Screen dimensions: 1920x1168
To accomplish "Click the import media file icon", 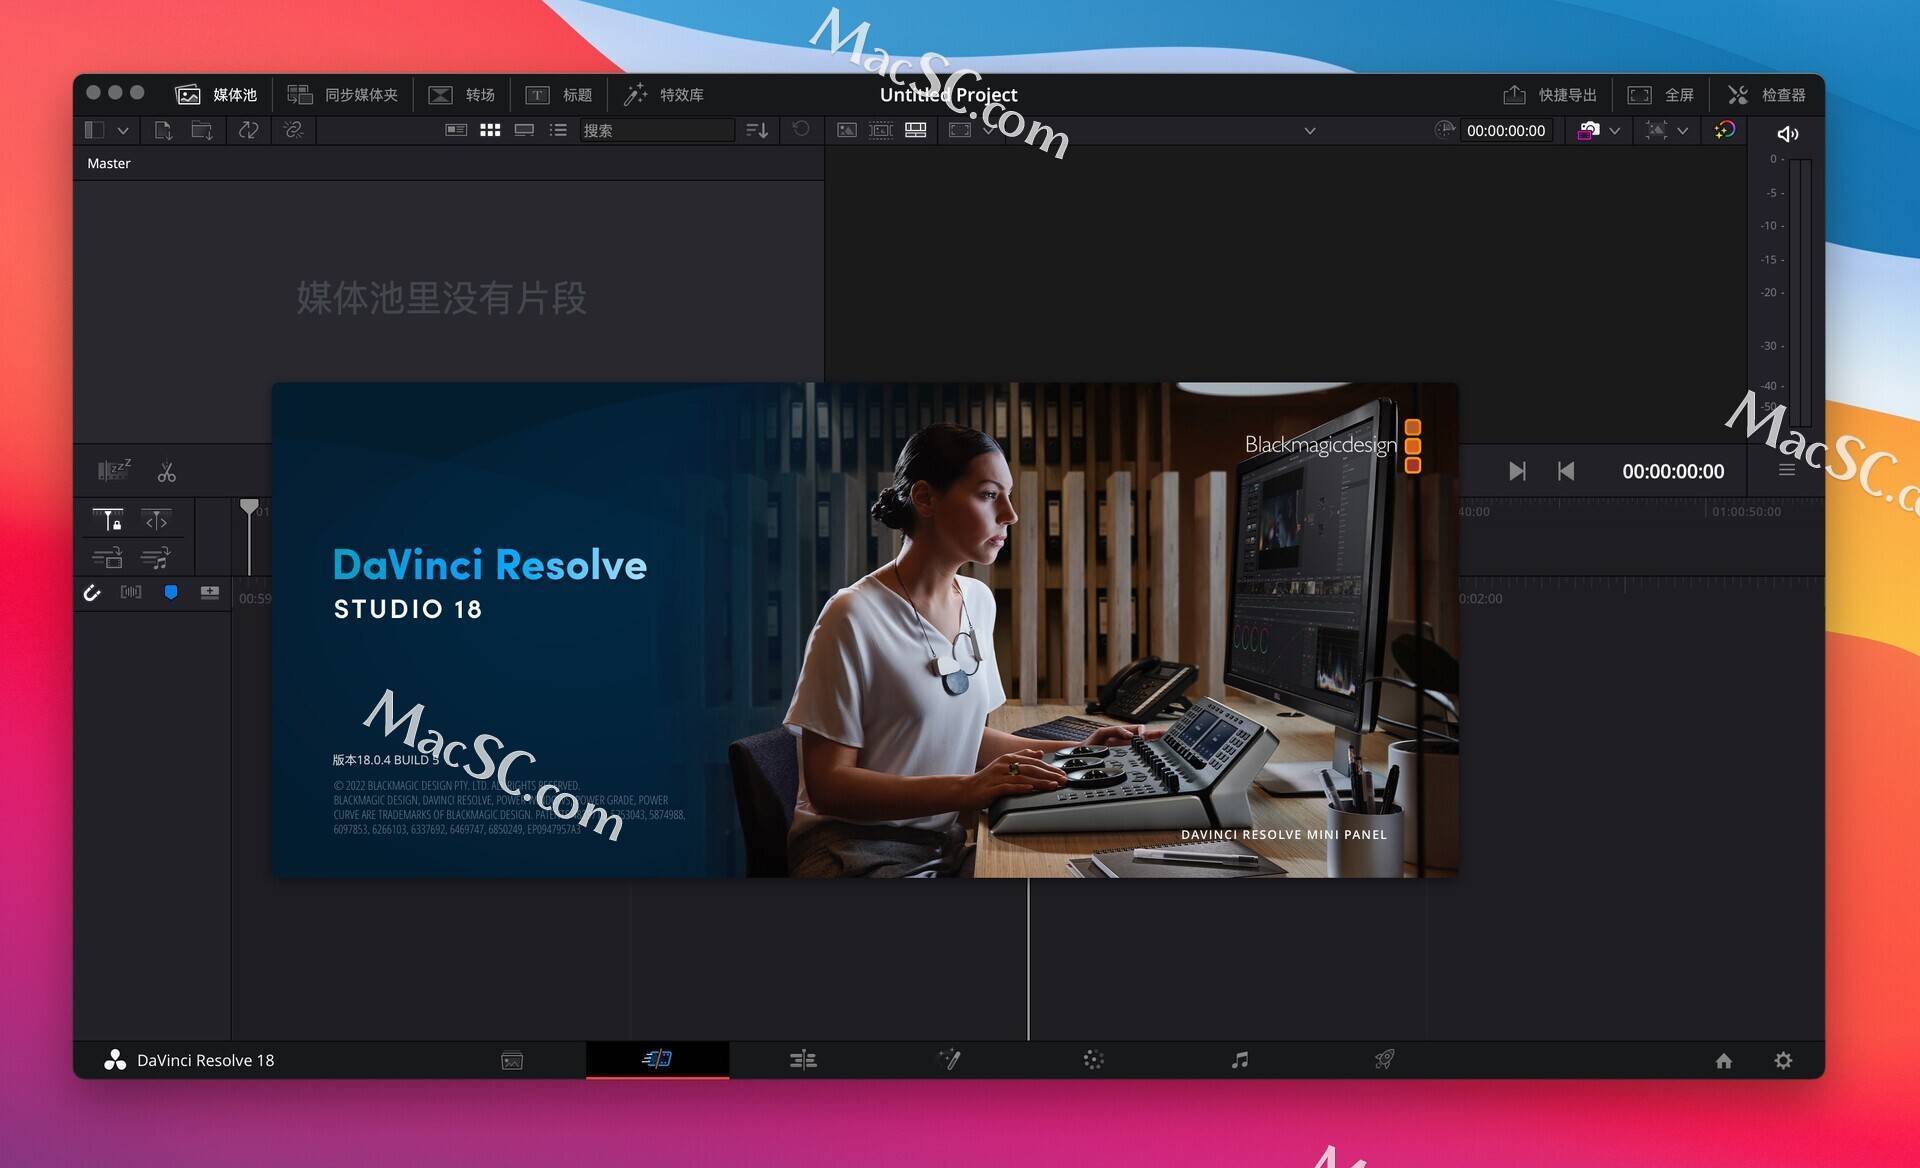I will (163, 130).
